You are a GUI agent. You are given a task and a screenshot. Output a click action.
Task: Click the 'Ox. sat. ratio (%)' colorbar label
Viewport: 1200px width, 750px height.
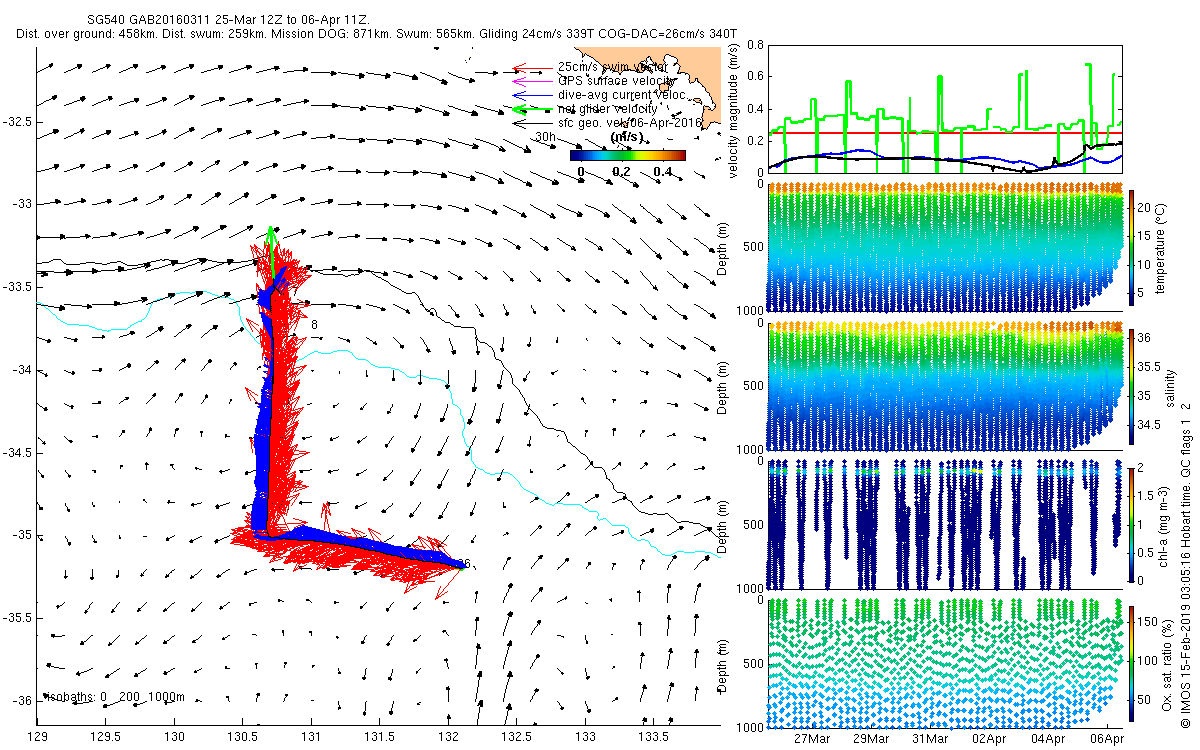click(x=1168, y=664)
